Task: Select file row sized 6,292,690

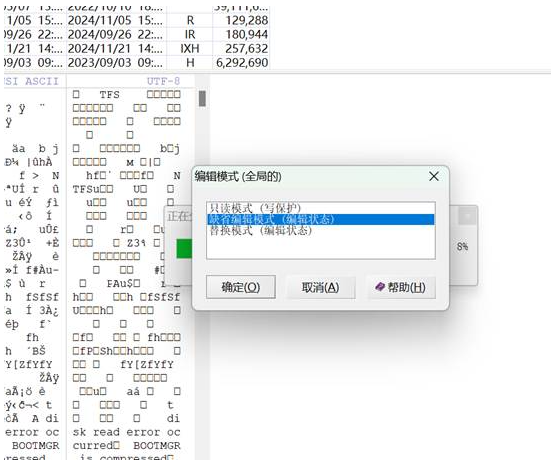Action: click(137, 63)
